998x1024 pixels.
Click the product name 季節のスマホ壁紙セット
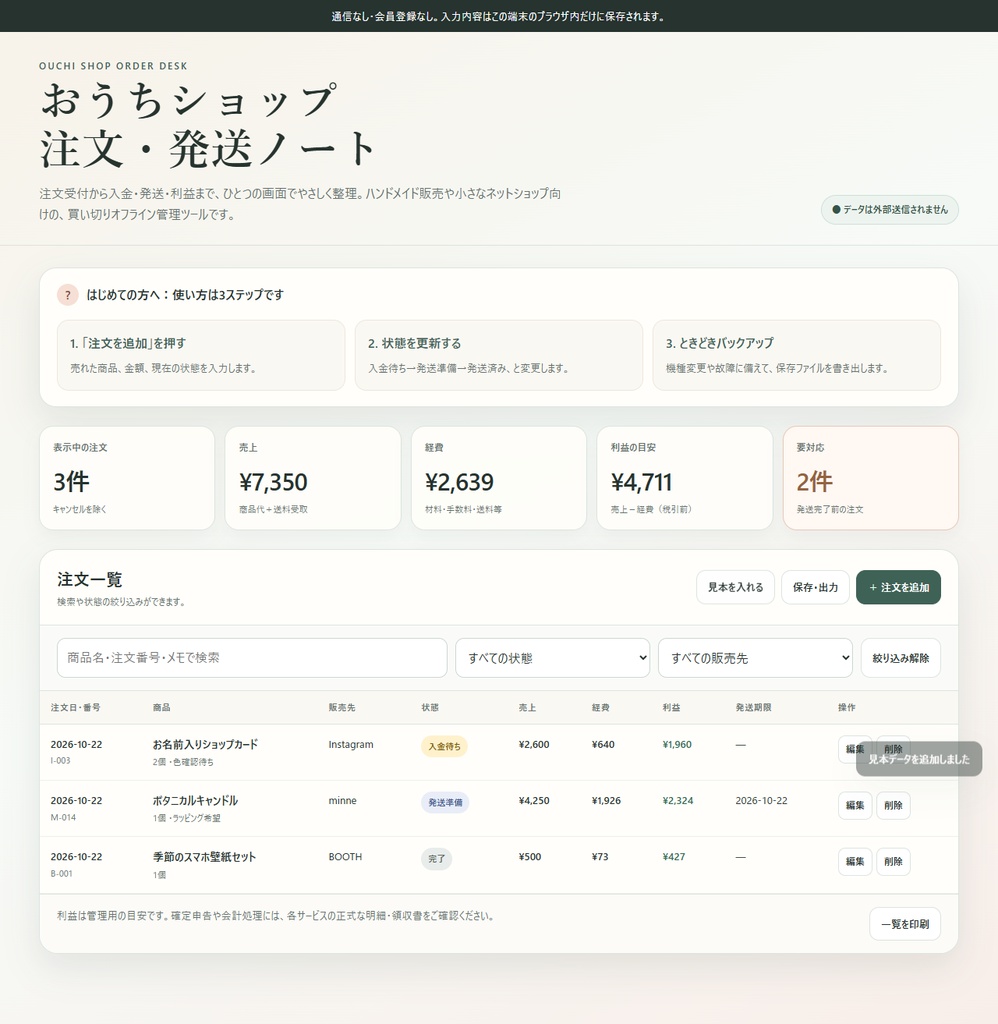pos(204,857)
